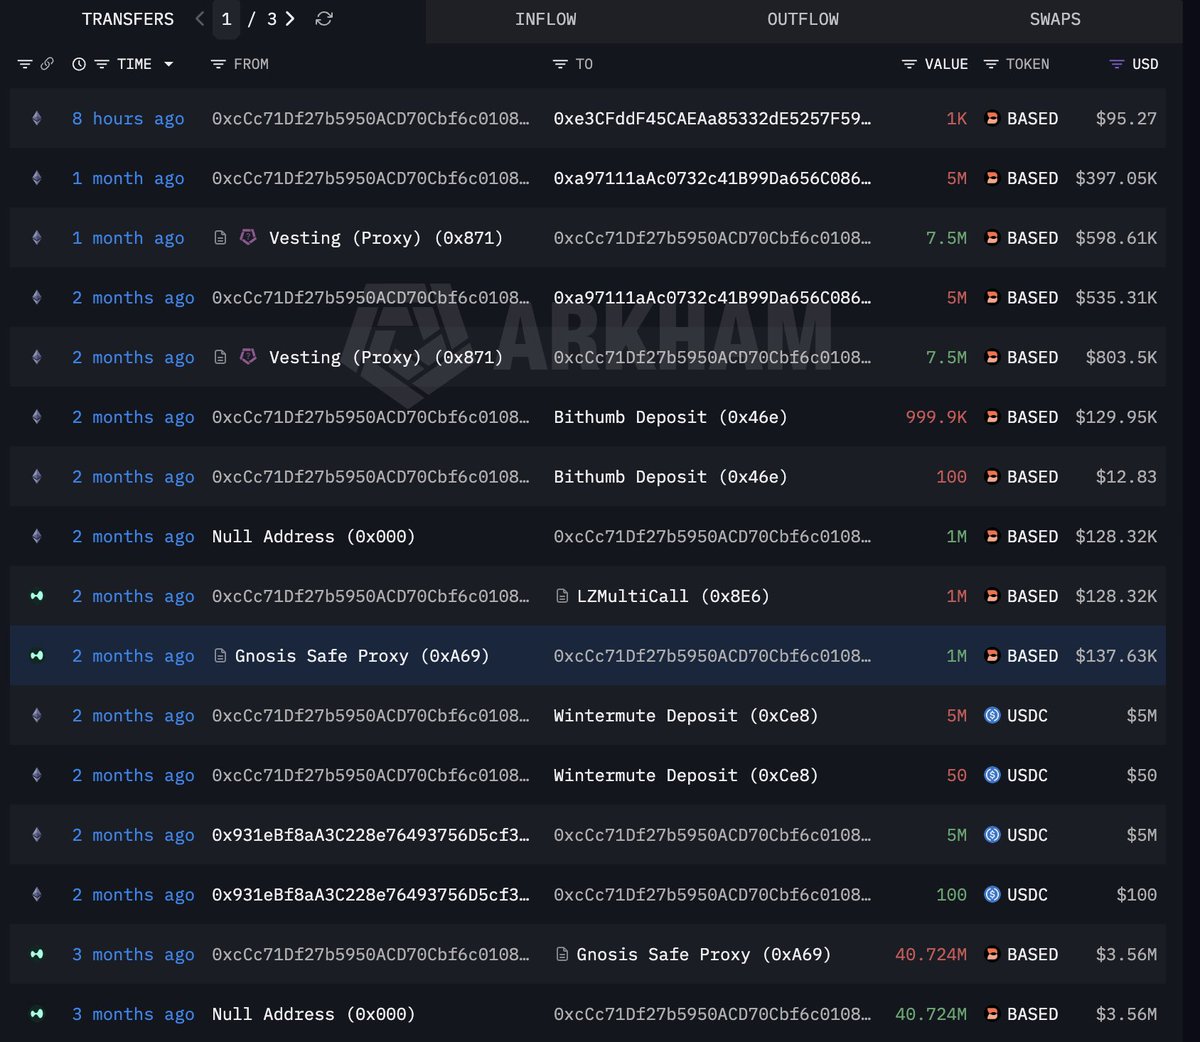Click chain icon in Gnosis Safe $137.63K row

[37, 656]
